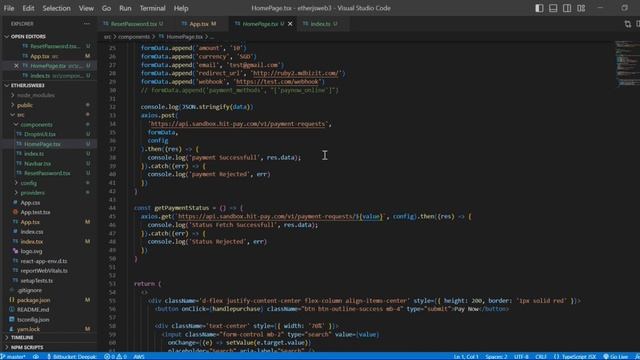Viewport: 640px width, 360px height.
Task: Change the TypeScript JSX language mode
Action: 576,356
